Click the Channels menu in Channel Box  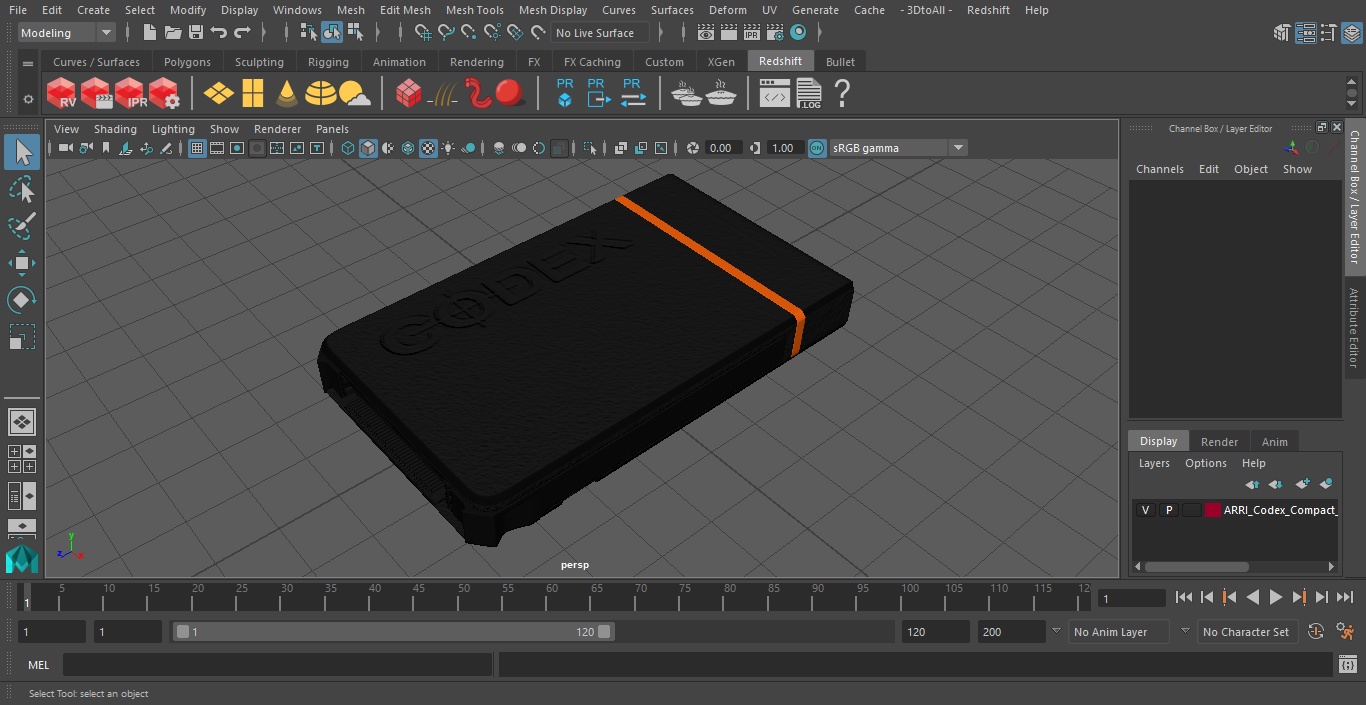tap(1159, 169)
